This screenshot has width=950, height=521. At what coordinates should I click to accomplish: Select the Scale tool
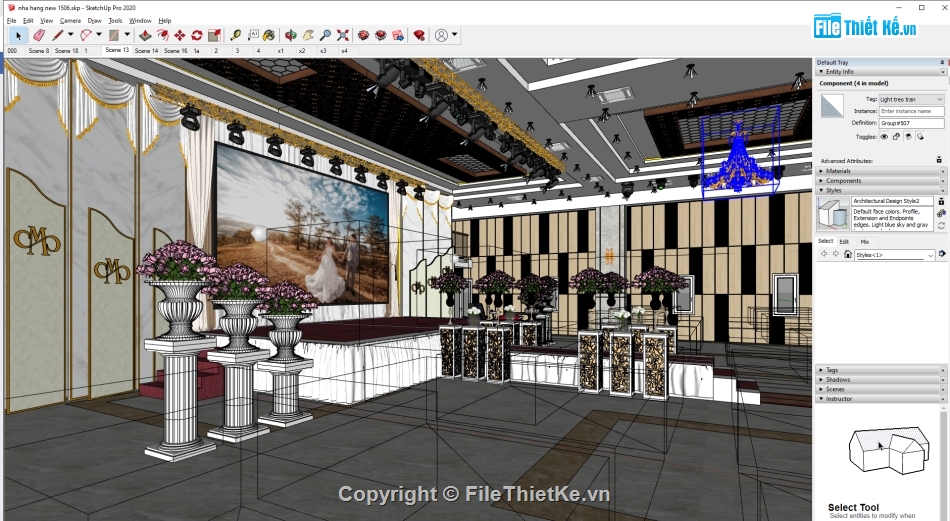pyautogui.click(x=214, y=36)
